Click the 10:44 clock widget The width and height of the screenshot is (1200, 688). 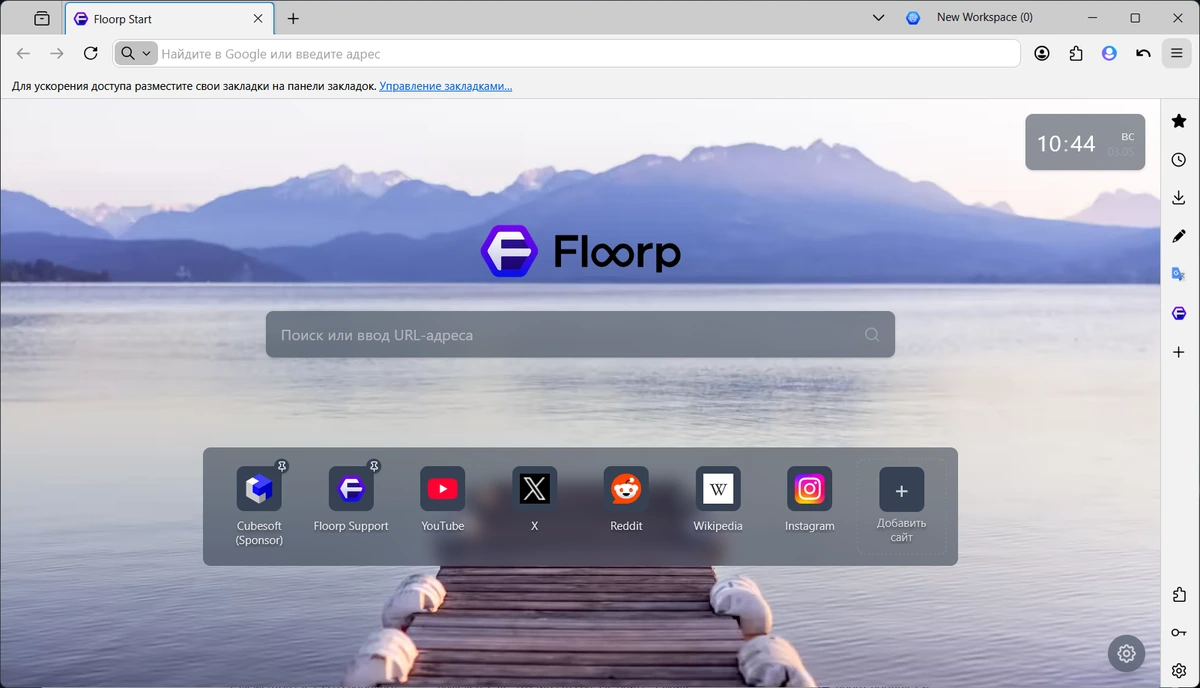click(x=1085, y=142)
